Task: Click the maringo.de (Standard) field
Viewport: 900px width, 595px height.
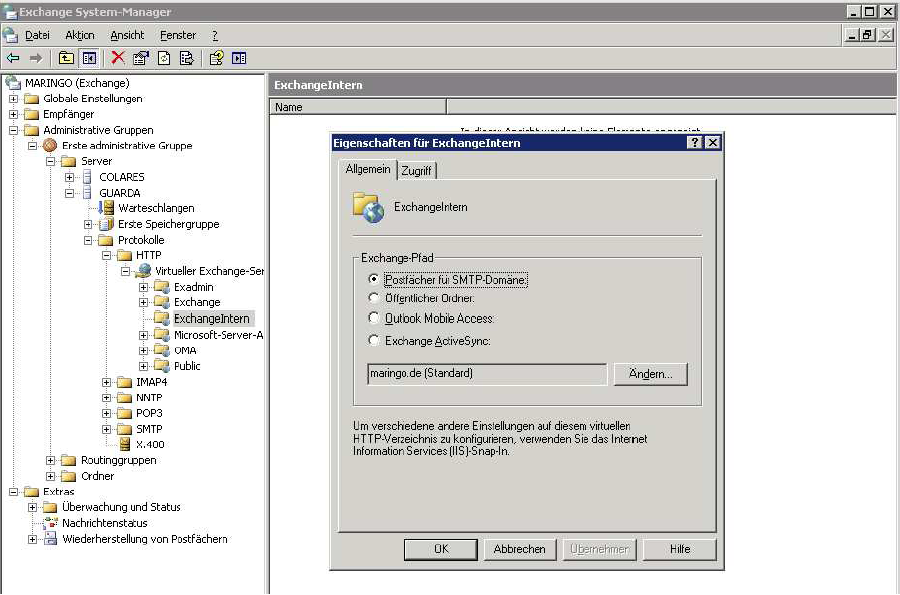Action: pyautogui.click(x=487, y=374)
